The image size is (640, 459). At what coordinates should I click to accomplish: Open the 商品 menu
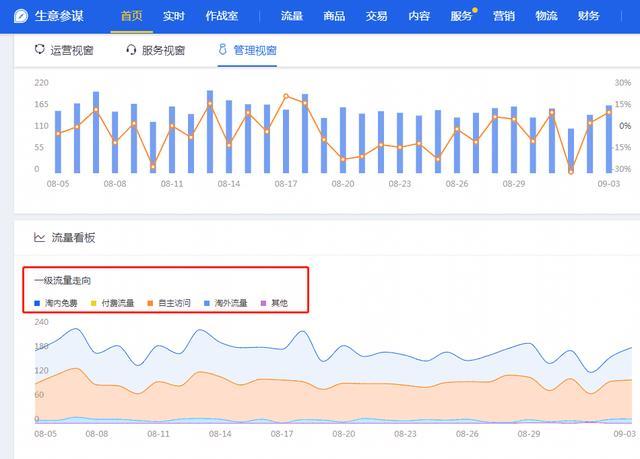point(334,16)
